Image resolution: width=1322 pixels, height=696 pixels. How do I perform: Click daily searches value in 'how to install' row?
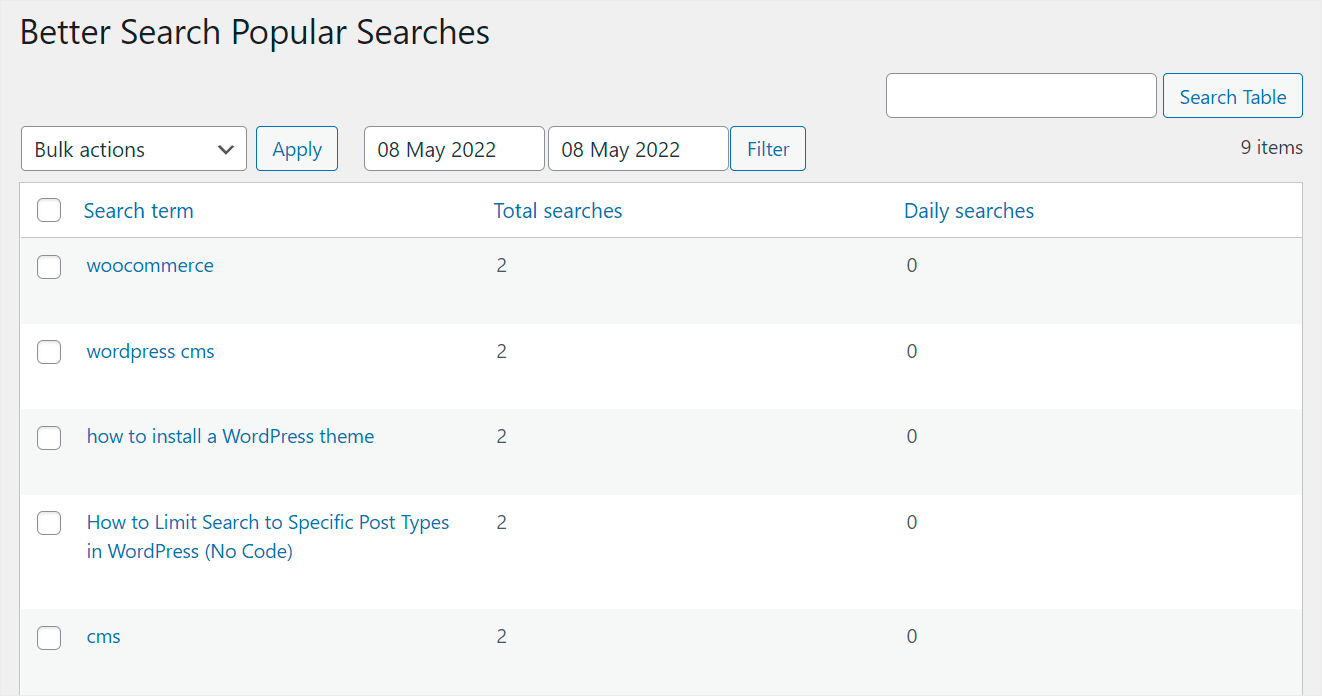click(x=912, y=436)
